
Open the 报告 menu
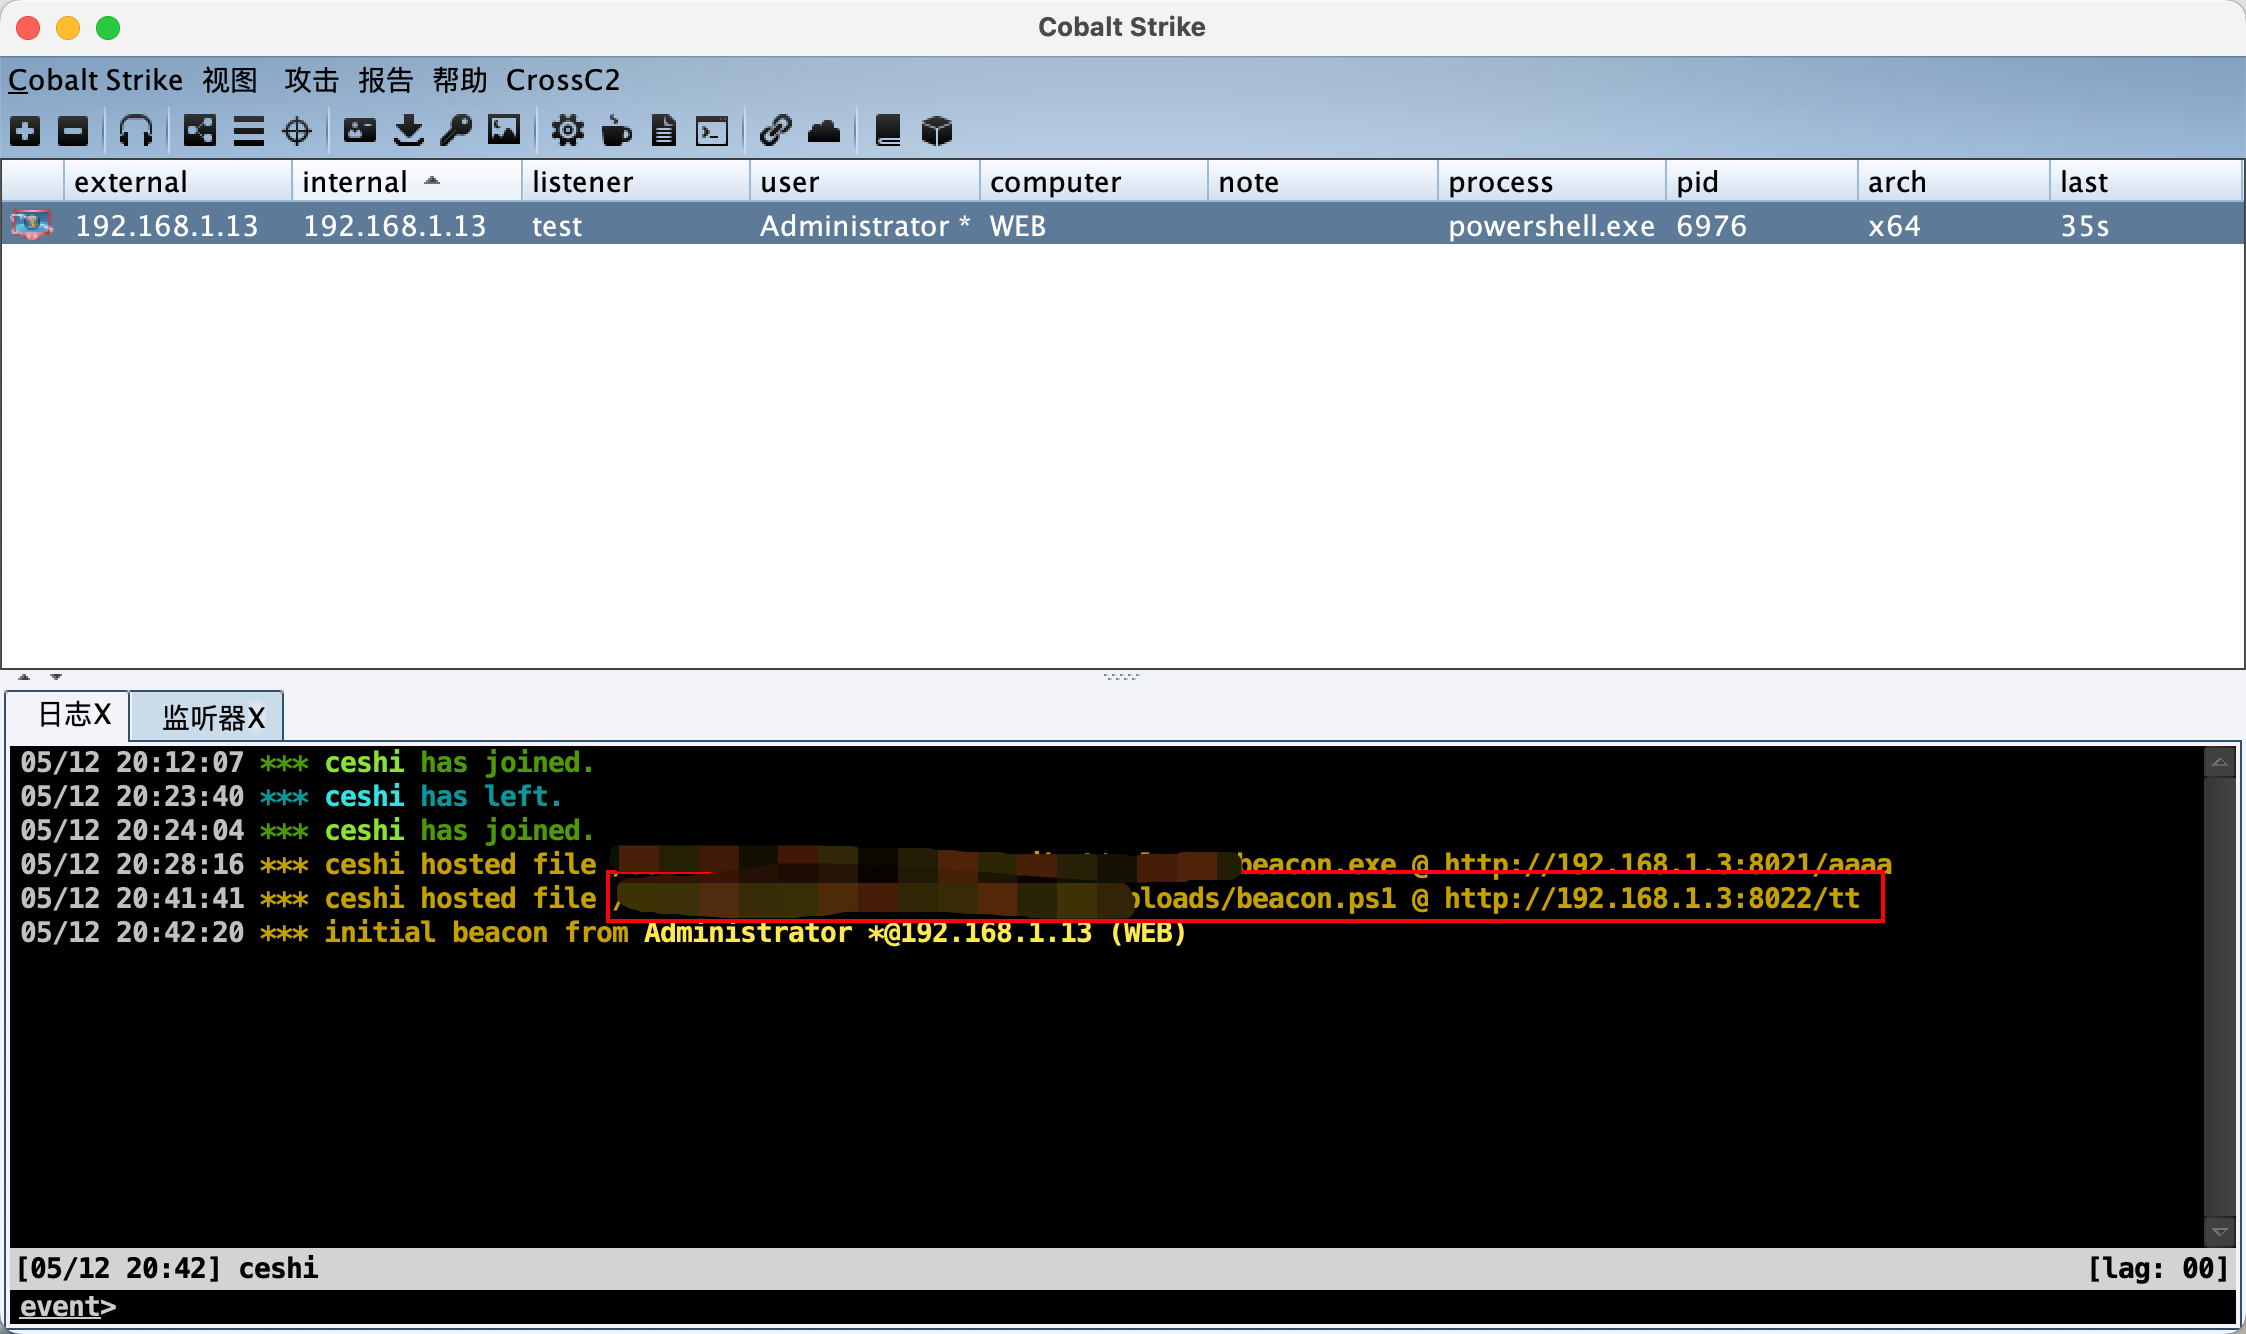pos(386,80)
